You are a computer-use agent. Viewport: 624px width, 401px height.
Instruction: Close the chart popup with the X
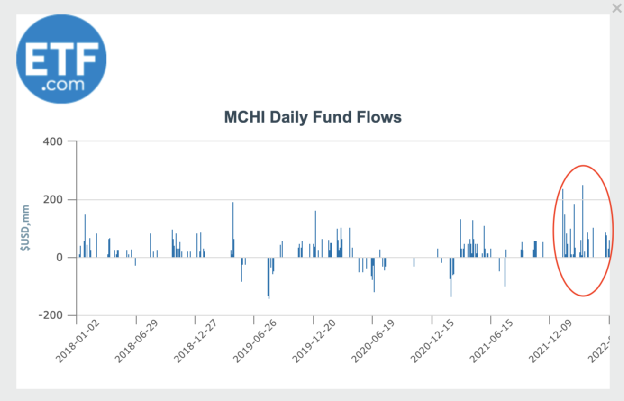(615, 8)
